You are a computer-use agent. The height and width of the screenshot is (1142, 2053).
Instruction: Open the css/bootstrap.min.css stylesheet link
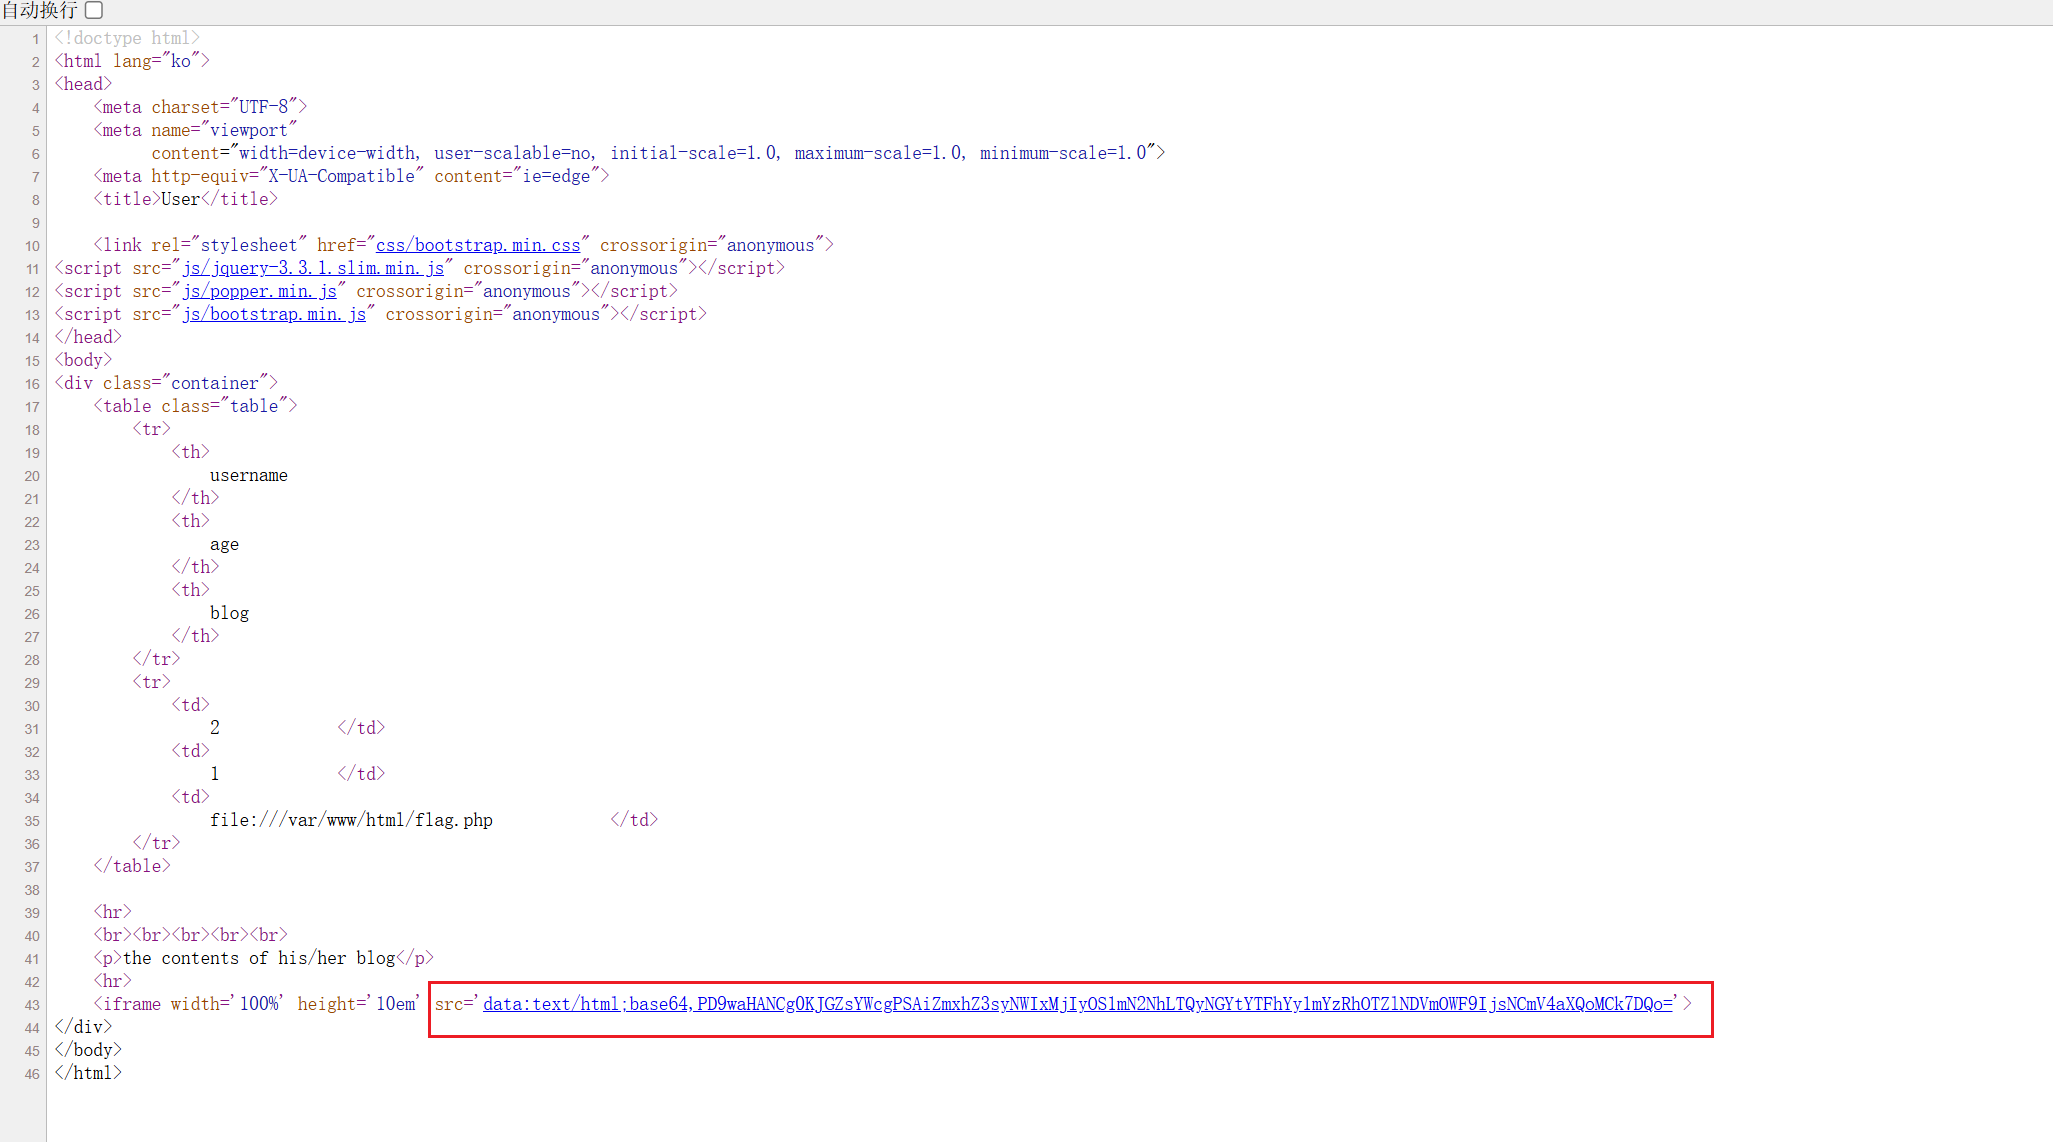tap(478, 245)
